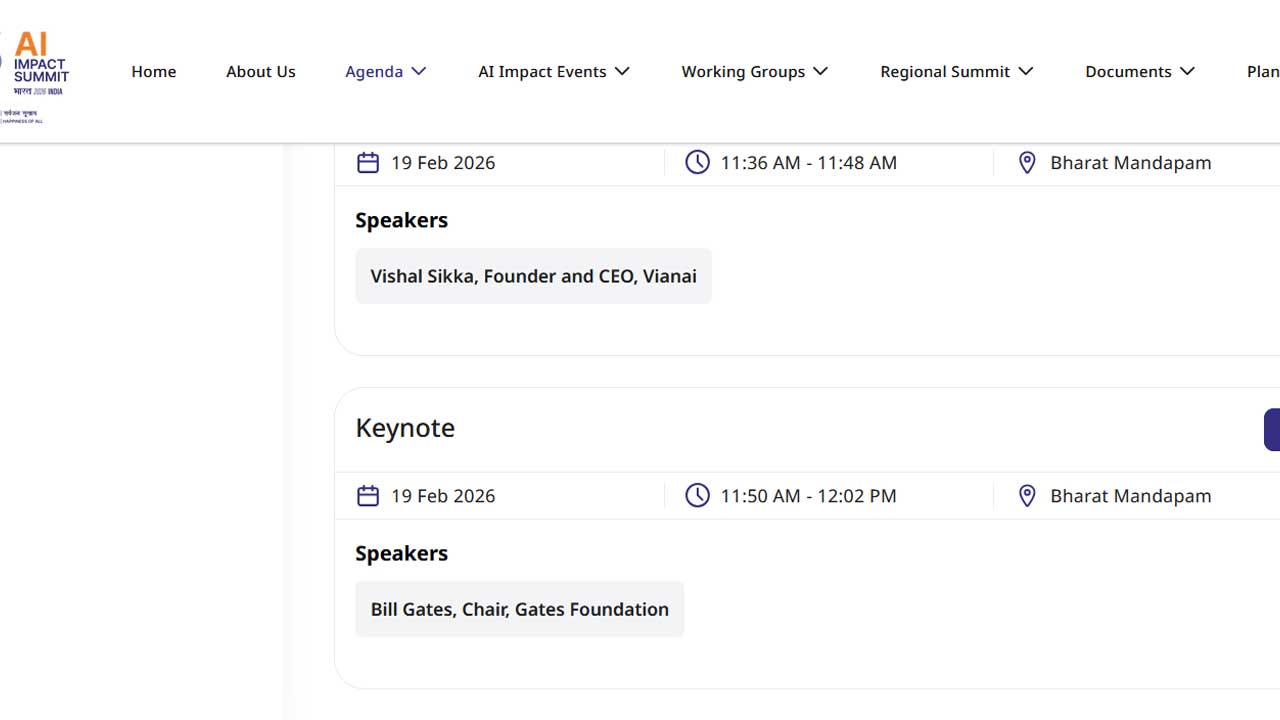Open the Regional Summit dropdown
This screenshot has width=1280, height=720.
pos(956,71)
